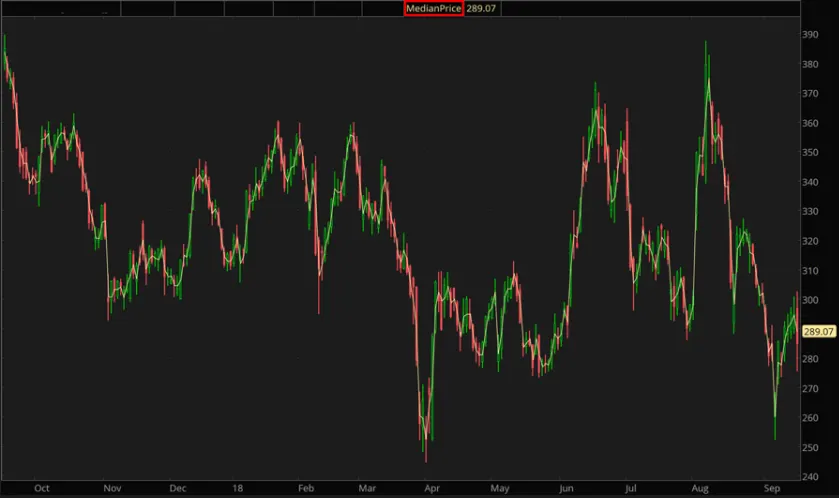The height and width of the screenshot is (498, 839).
Task: Click the 350 price axis label
Action: click(810, 152)
